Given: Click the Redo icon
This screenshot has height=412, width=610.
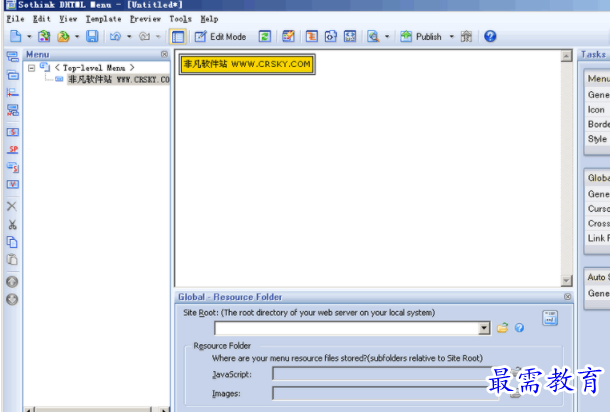Looking at the screenshot, I should click(144, 37).
